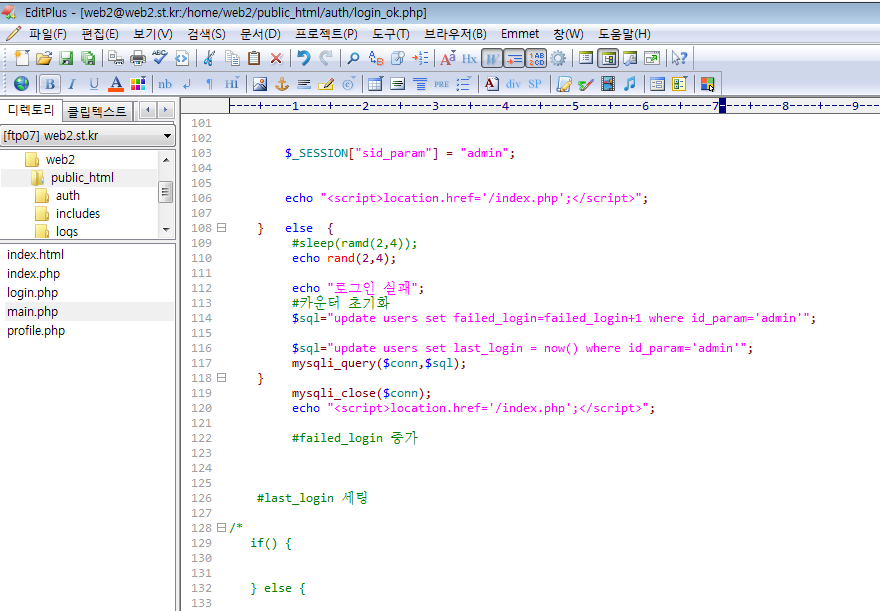Switch to the 클립텍스트 tab
The width and height of the screenshot is (880, 611).
pos(97,111)
